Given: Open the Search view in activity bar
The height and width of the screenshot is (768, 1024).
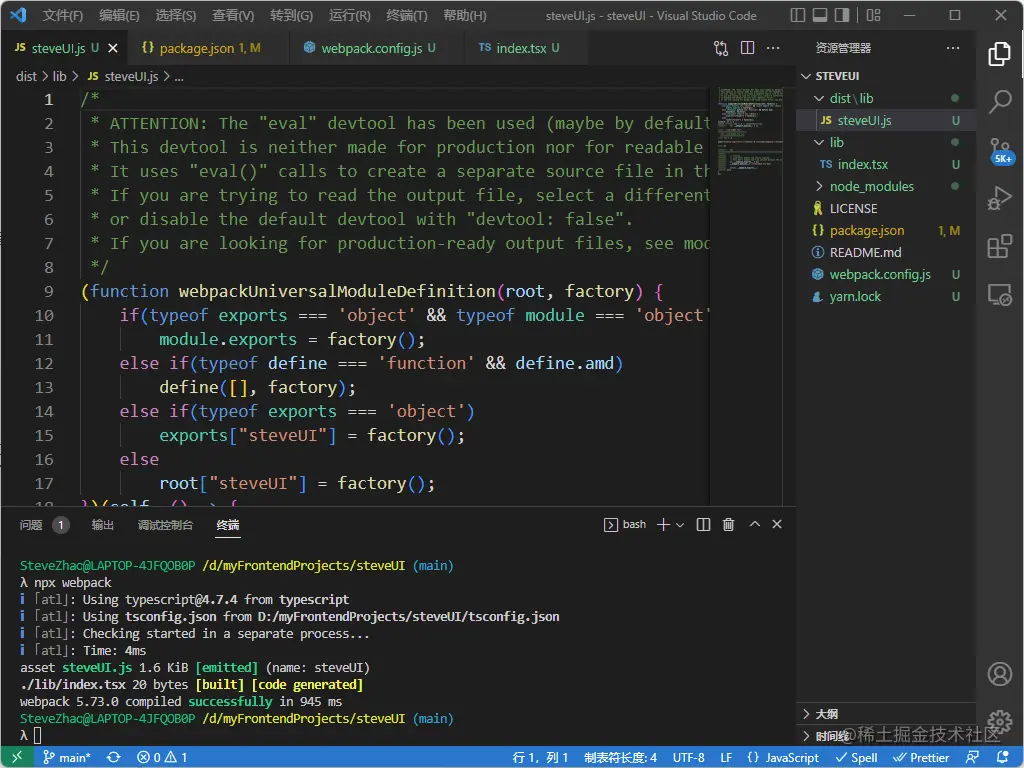Looking at the screenshot, I should pos(999,101).
